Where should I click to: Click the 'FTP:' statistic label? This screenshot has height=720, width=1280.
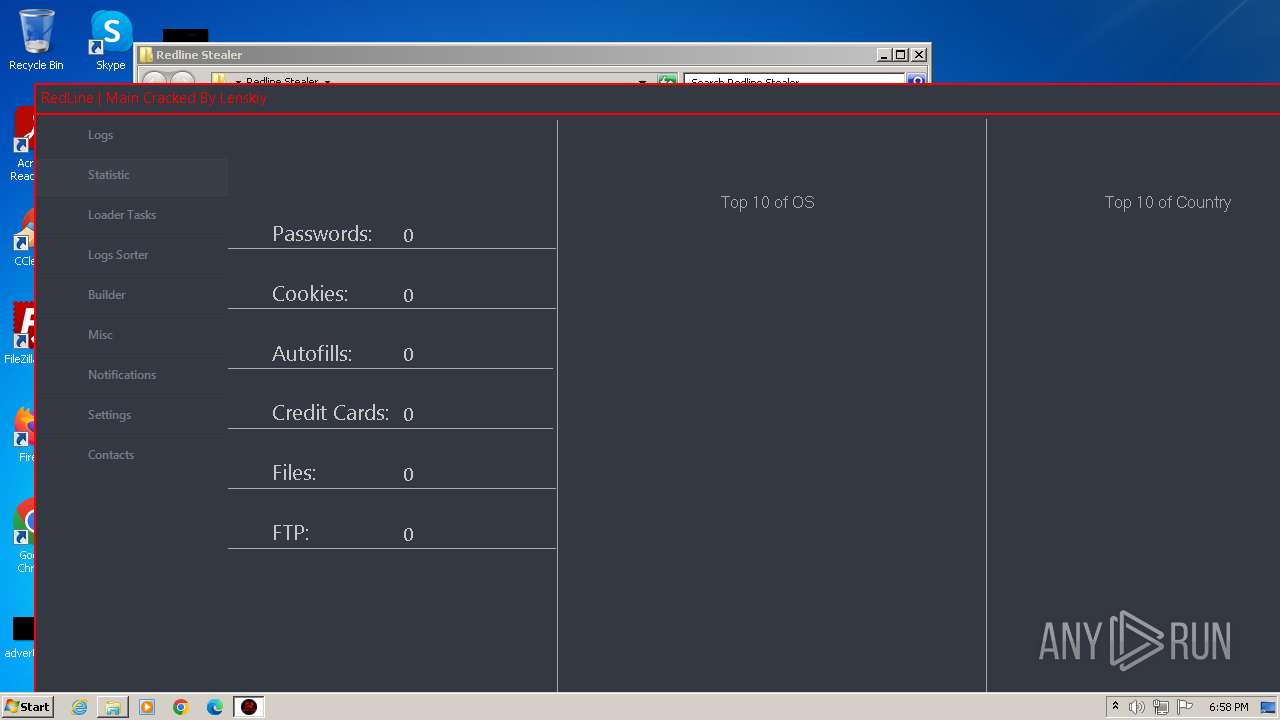290,533
